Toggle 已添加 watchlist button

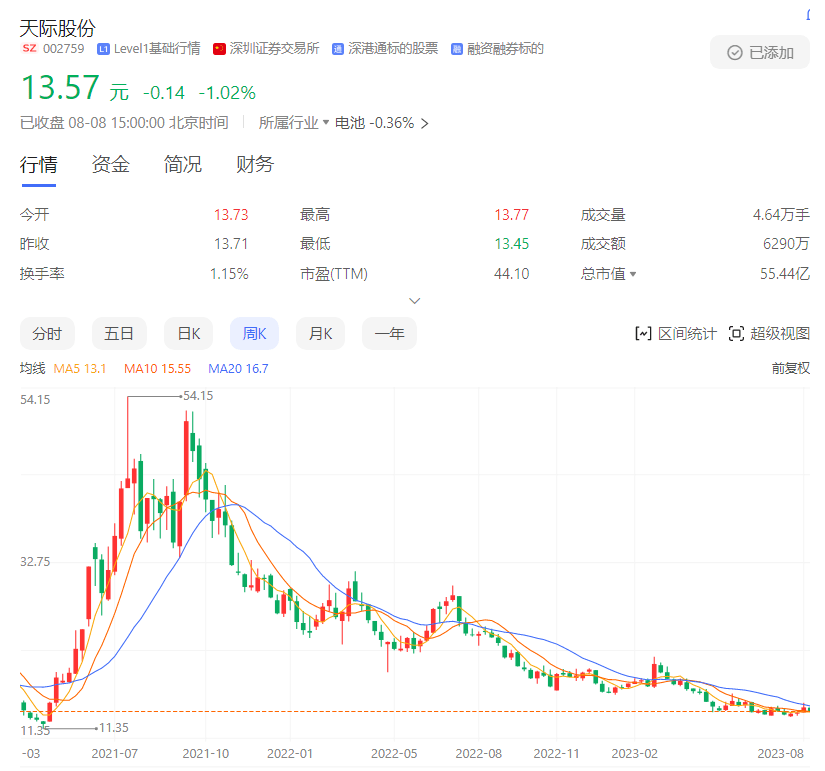click(x=760, y=53)
